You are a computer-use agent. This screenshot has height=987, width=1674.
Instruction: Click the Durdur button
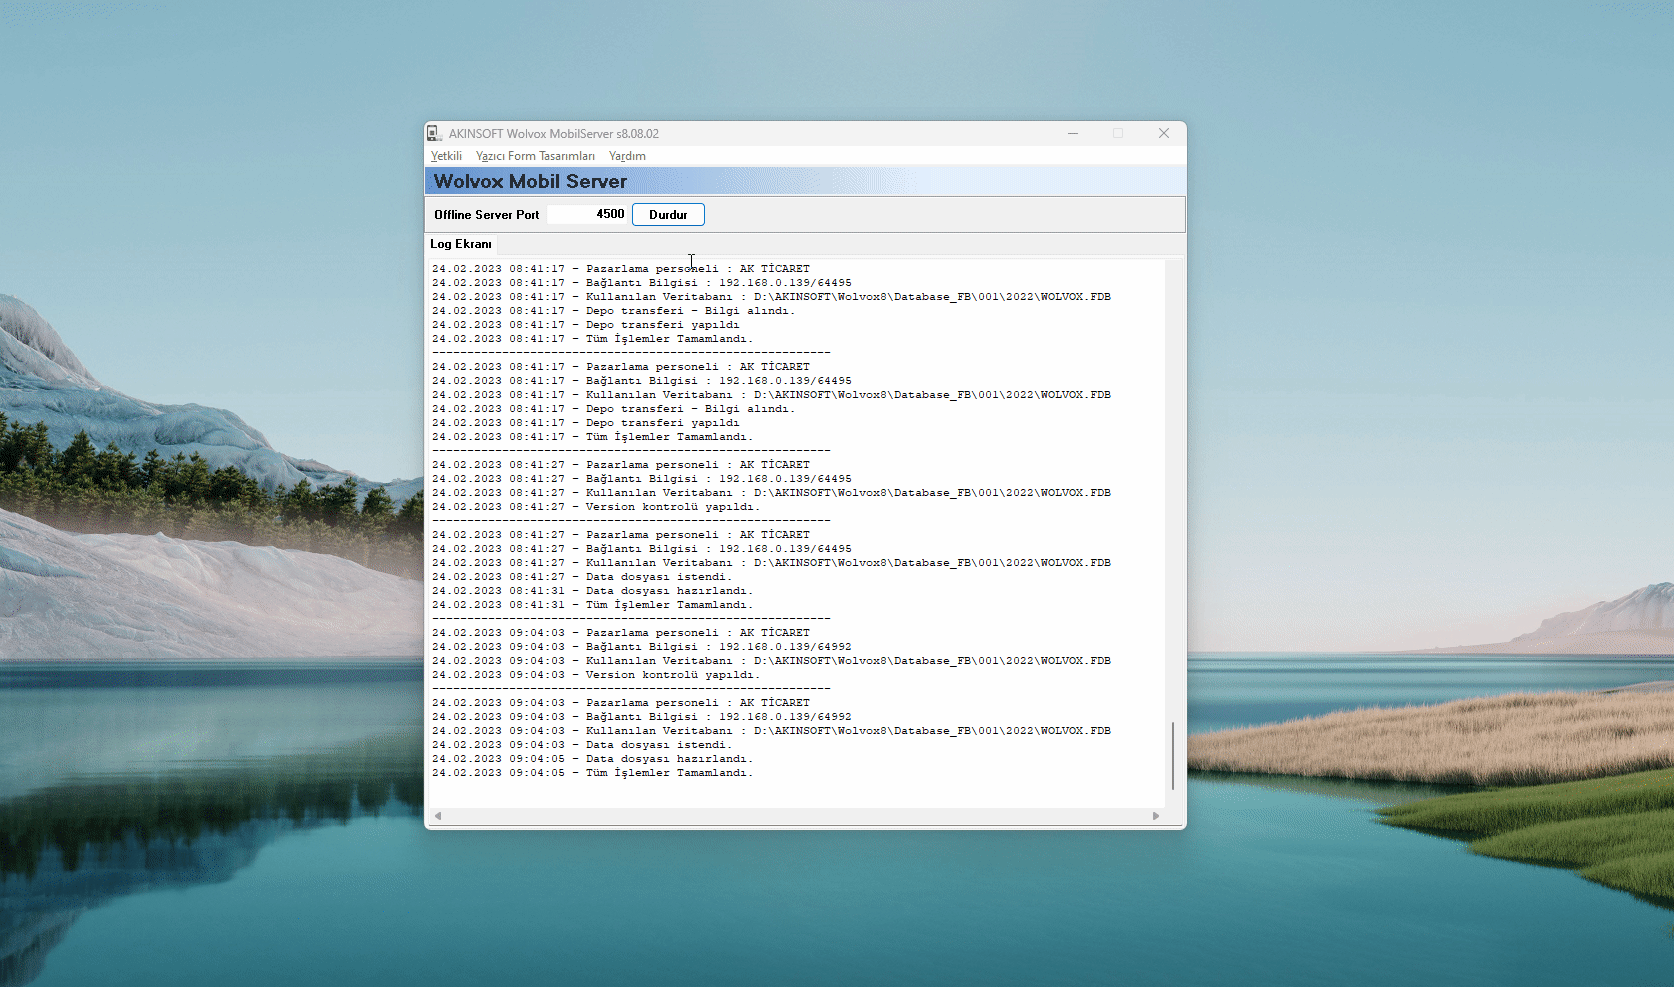(668, 215)
